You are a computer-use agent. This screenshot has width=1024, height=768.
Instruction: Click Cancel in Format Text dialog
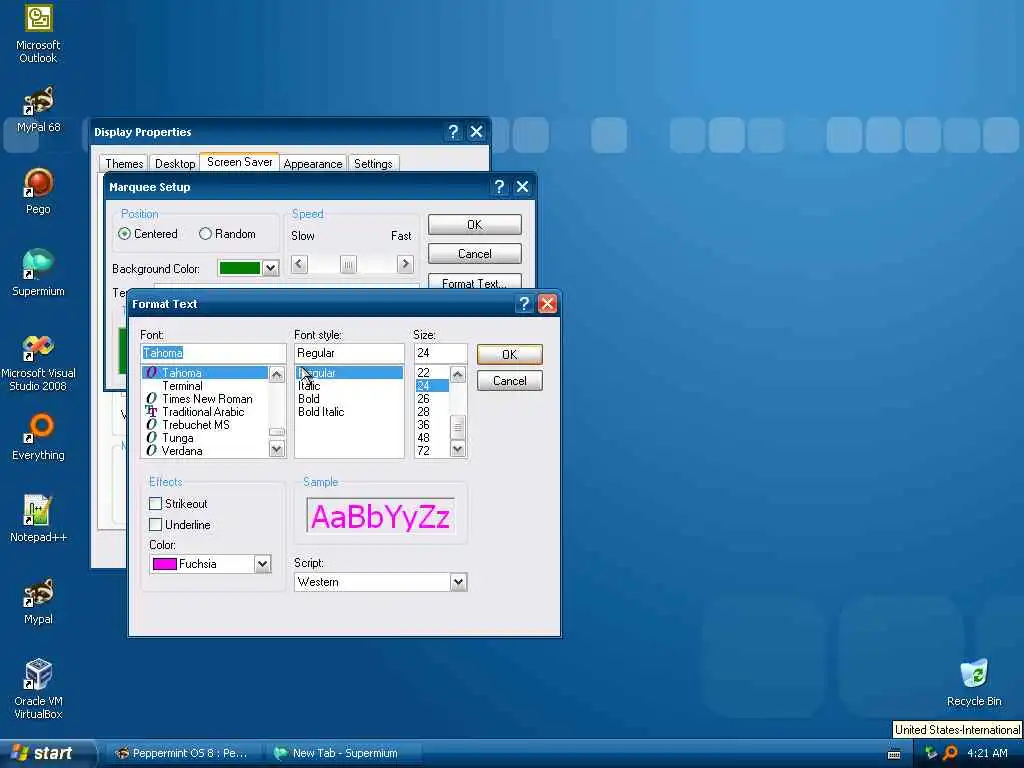coord(509,381)
